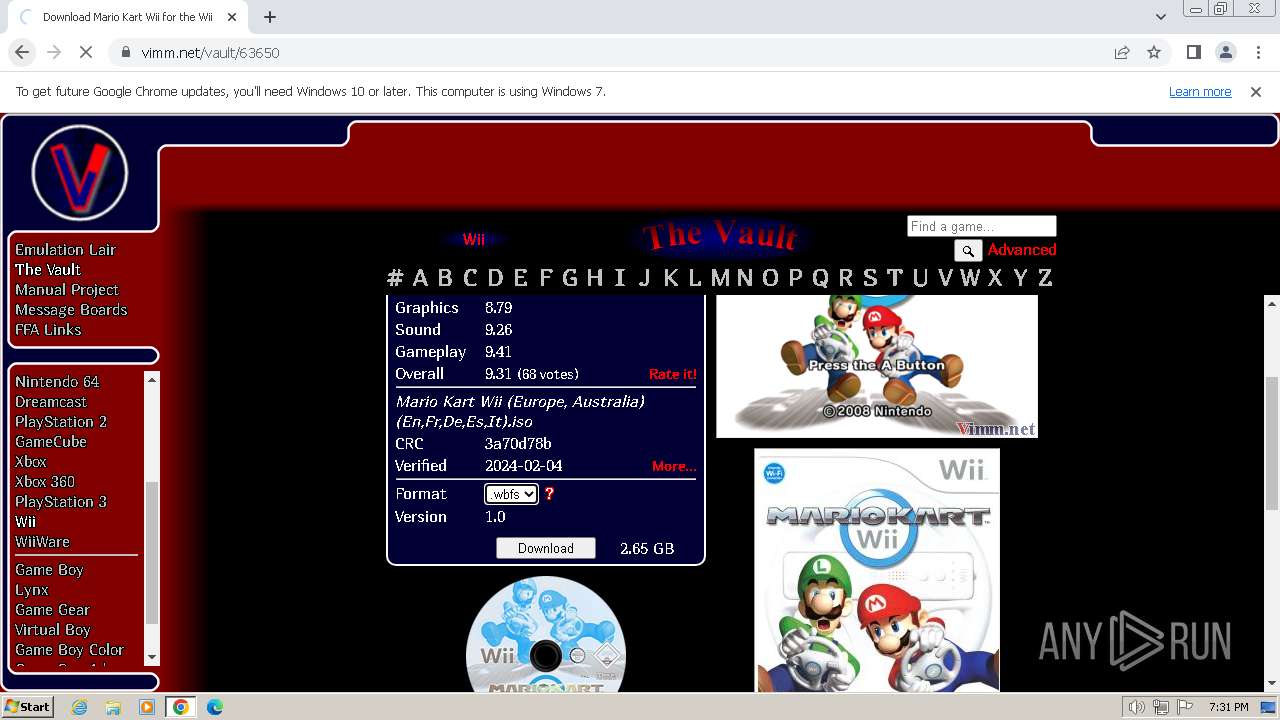Image resolution: width=1280 pixels, height=720 pixels.
Task: Focus the Find a game search field
Action: pos(982,226)
